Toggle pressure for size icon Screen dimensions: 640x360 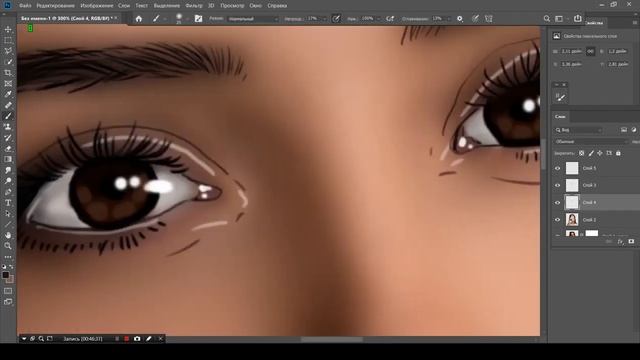tap(476, 19)
